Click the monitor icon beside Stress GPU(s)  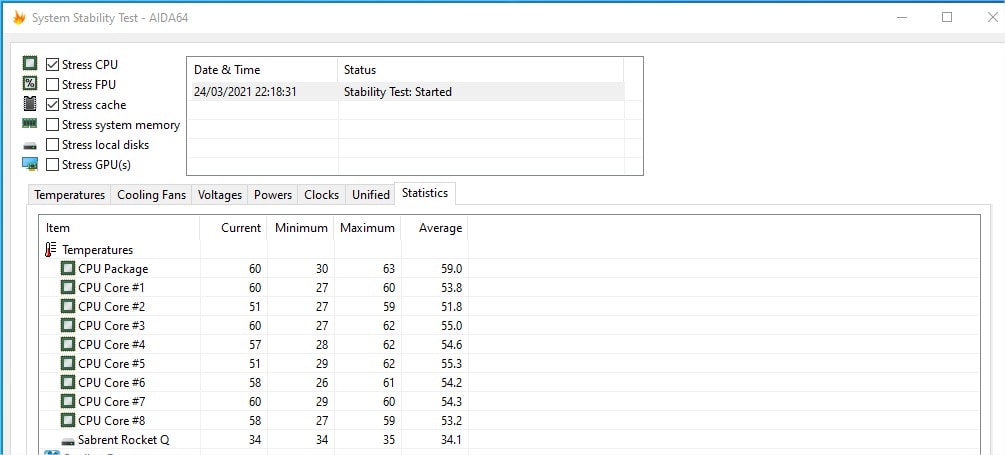tap(30, 164)
